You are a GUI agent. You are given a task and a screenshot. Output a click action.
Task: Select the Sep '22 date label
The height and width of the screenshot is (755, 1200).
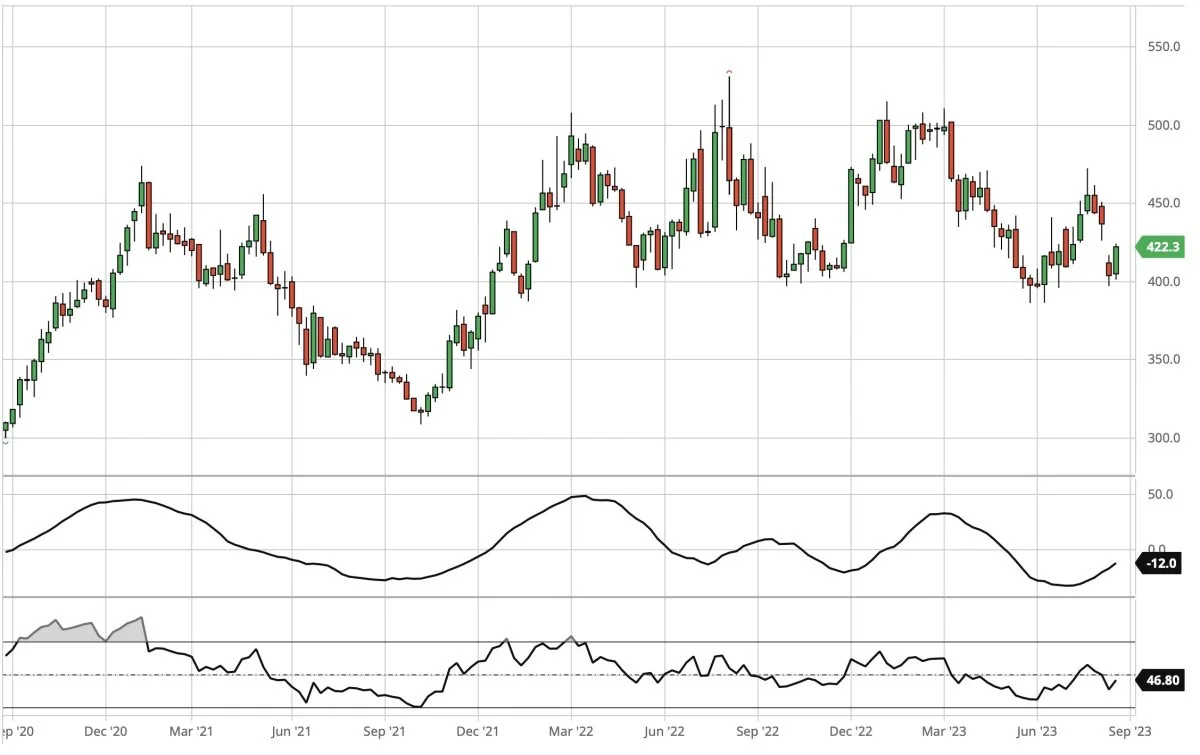click(758, 732)
